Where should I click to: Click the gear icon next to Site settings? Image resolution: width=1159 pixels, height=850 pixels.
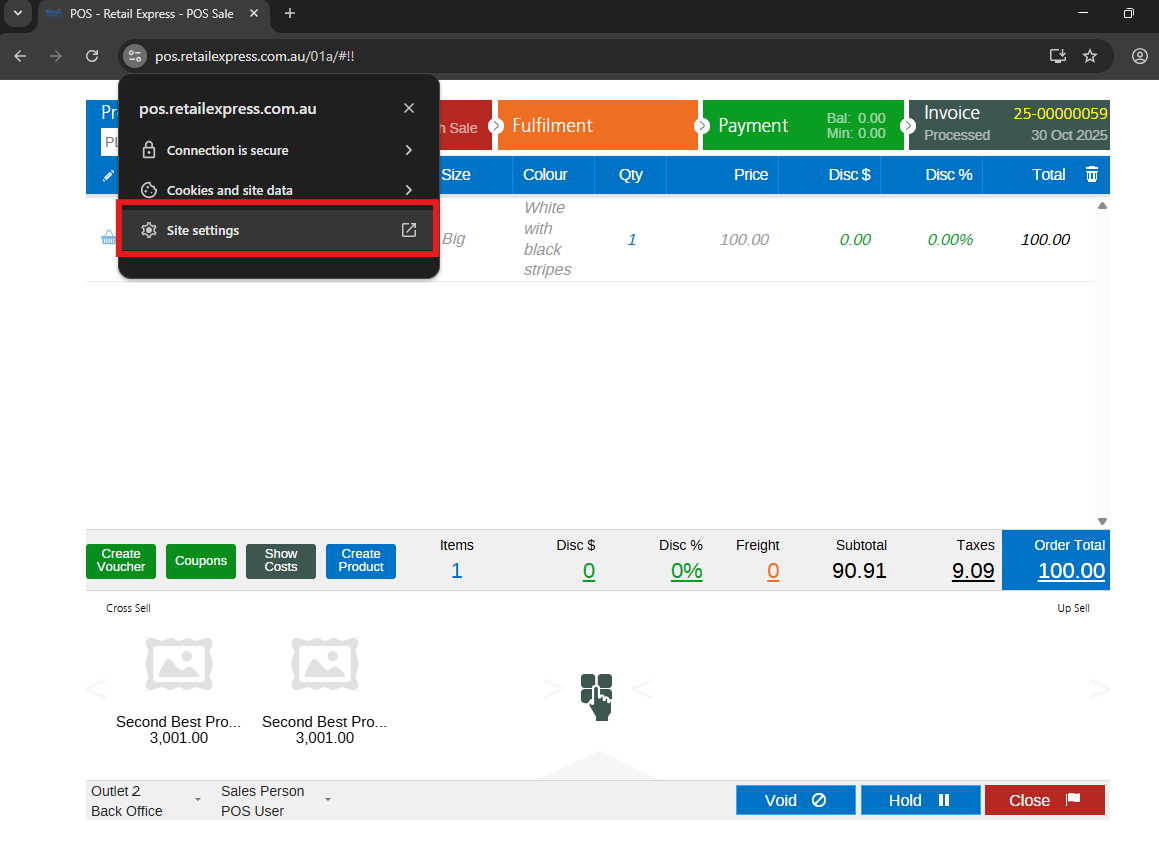(149, 230)
